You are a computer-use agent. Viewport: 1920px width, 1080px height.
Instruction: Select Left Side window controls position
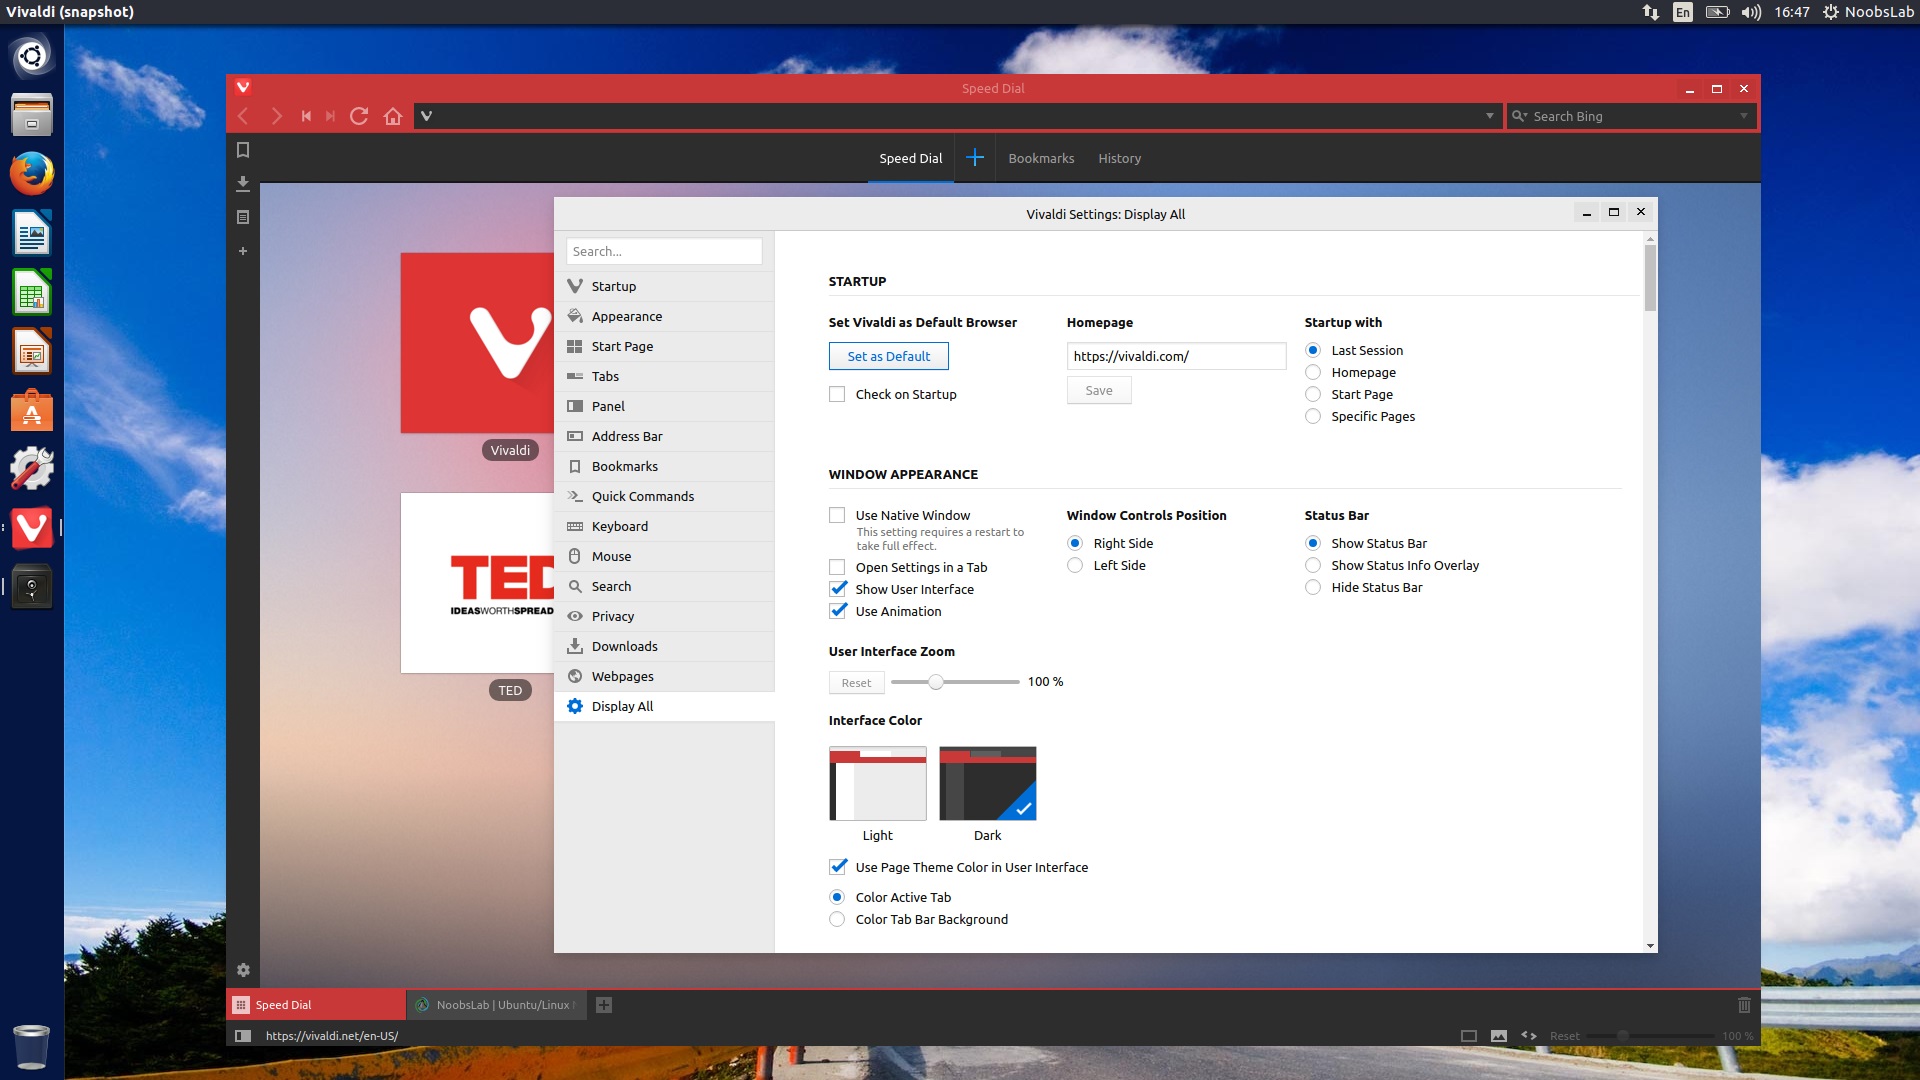[x=1075, y=565]
